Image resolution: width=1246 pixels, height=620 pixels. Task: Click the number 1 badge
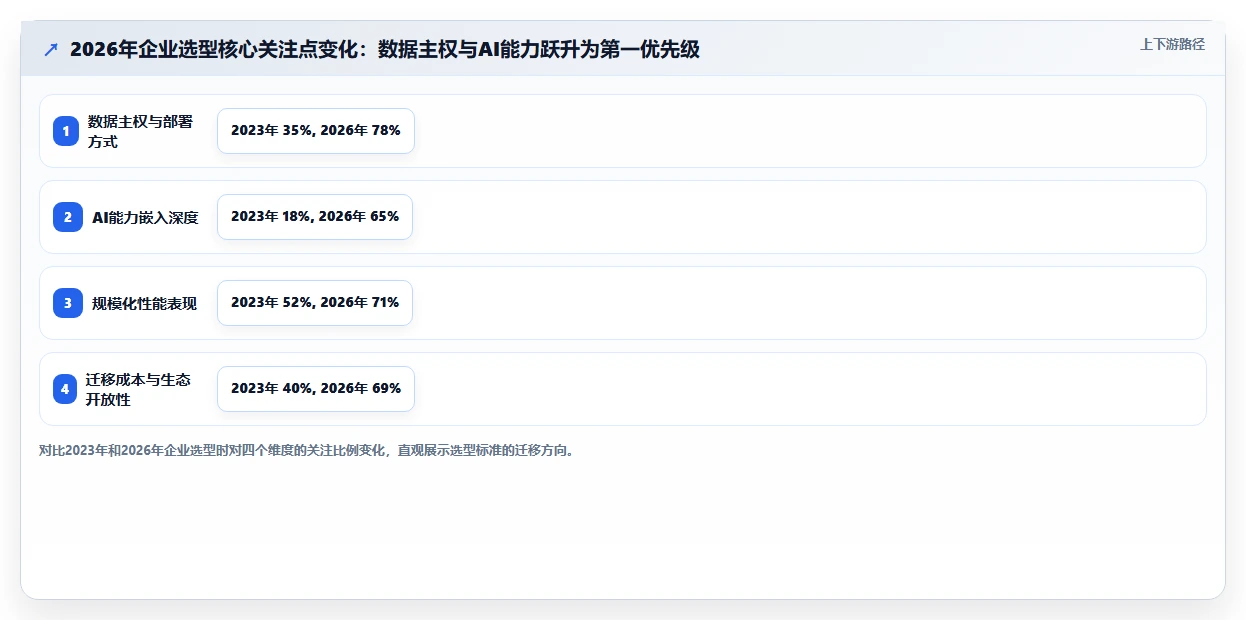[x=66, y=131]
